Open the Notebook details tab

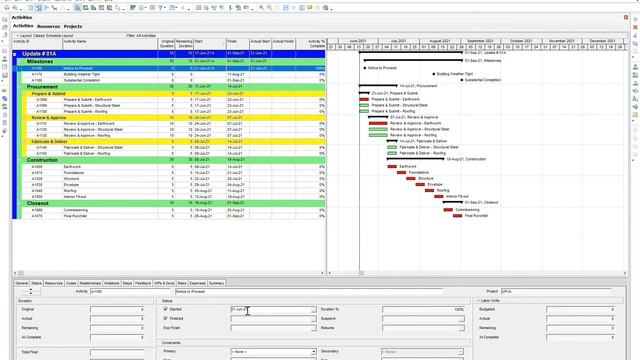pos(111,283)
